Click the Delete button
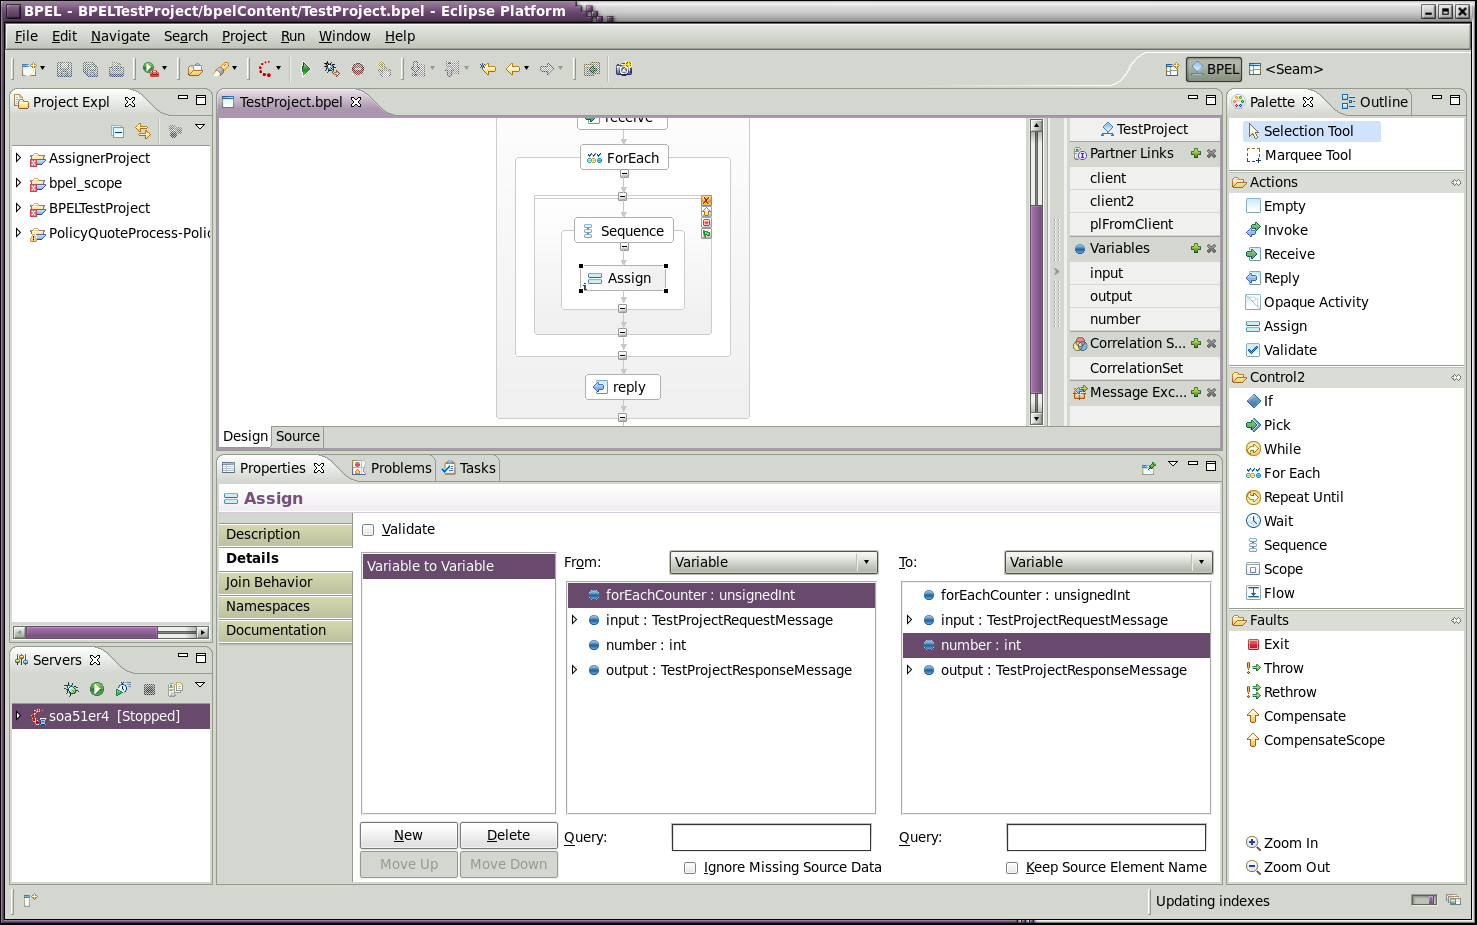Screen dimensions: 1477x925 [x=508, y=835]
